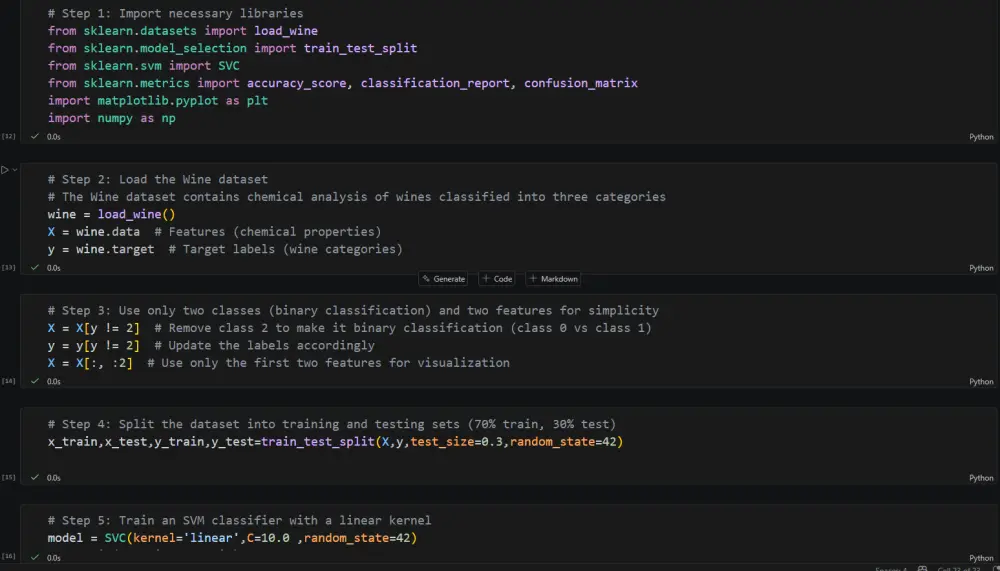1000x571 pixels.
Task: Click success checkmark under Step 4 cell
Action: [x=35, y=477]
